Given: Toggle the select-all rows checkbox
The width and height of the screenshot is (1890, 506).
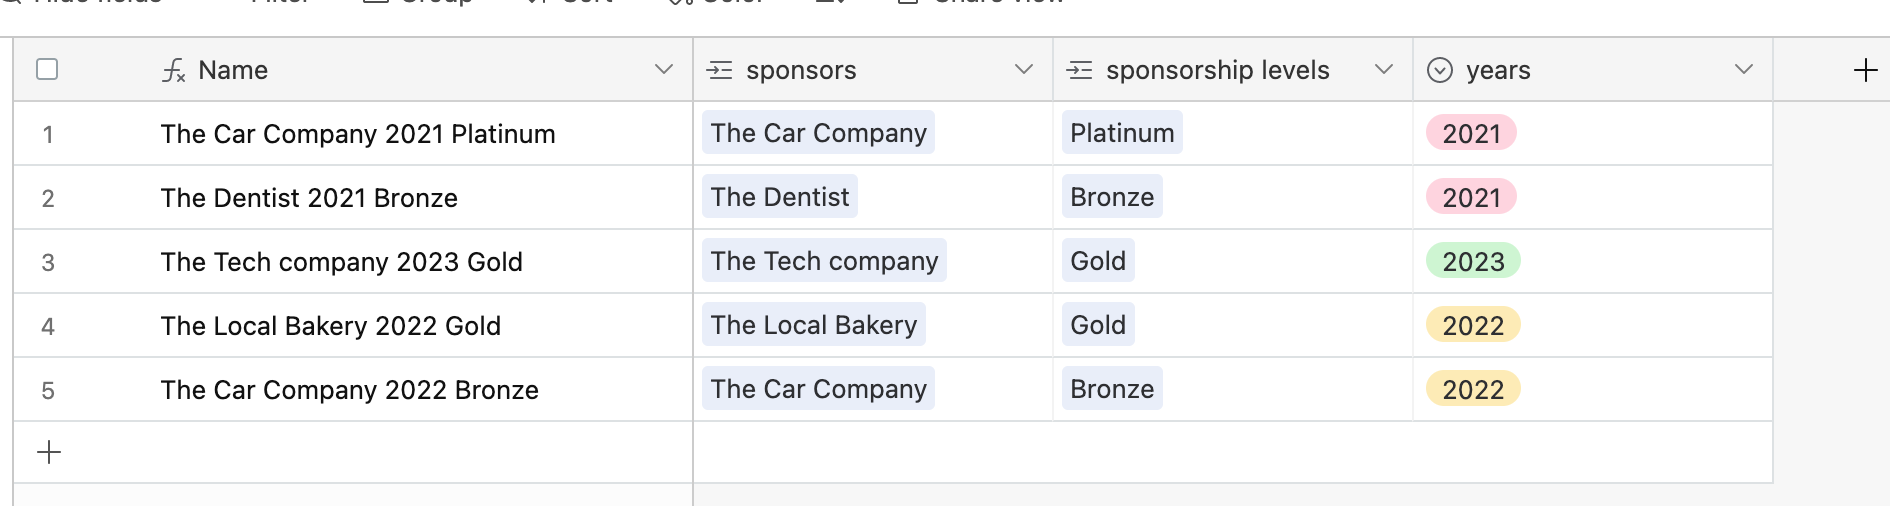Looking at the screenshot, I should click(x=47, y=69).
